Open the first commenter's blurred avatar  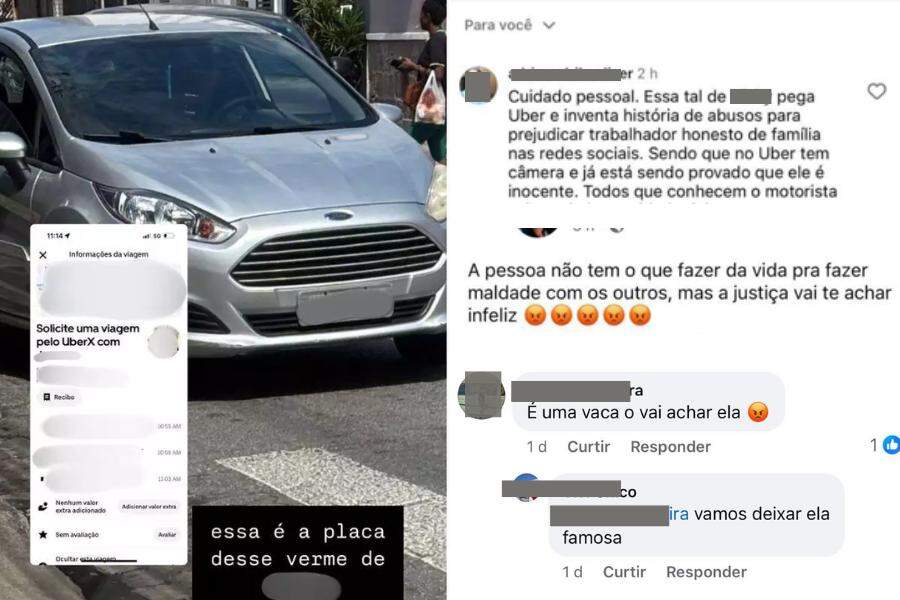(x=479, y=85)
